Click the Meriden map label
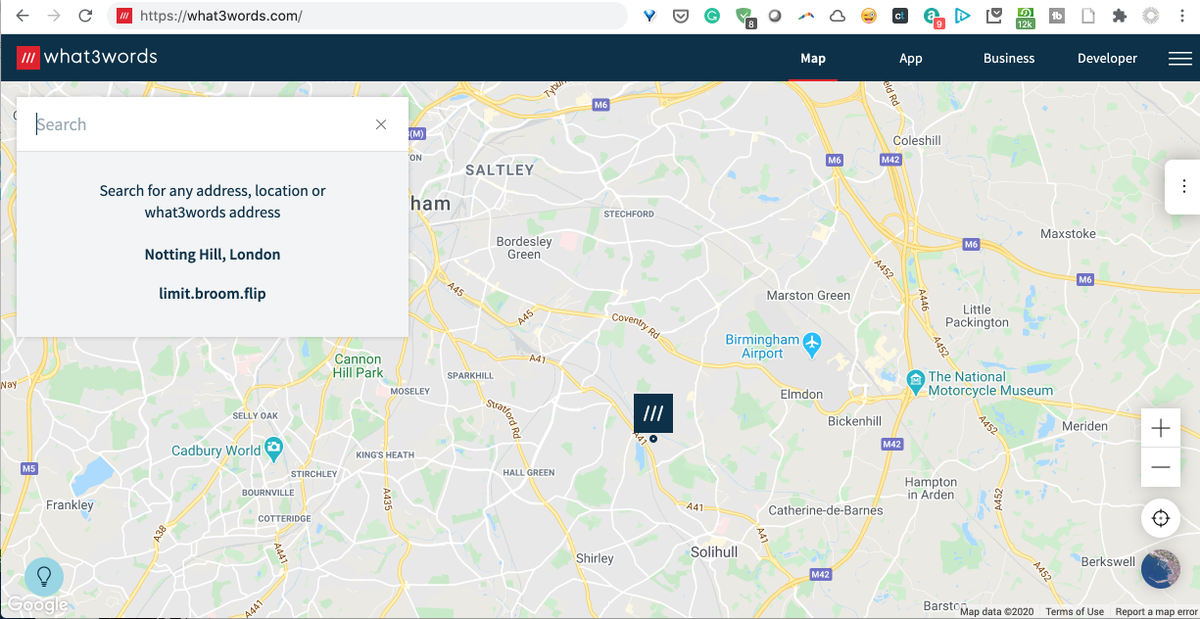The image size is (1200, 619). click(x=1085, y=426)
